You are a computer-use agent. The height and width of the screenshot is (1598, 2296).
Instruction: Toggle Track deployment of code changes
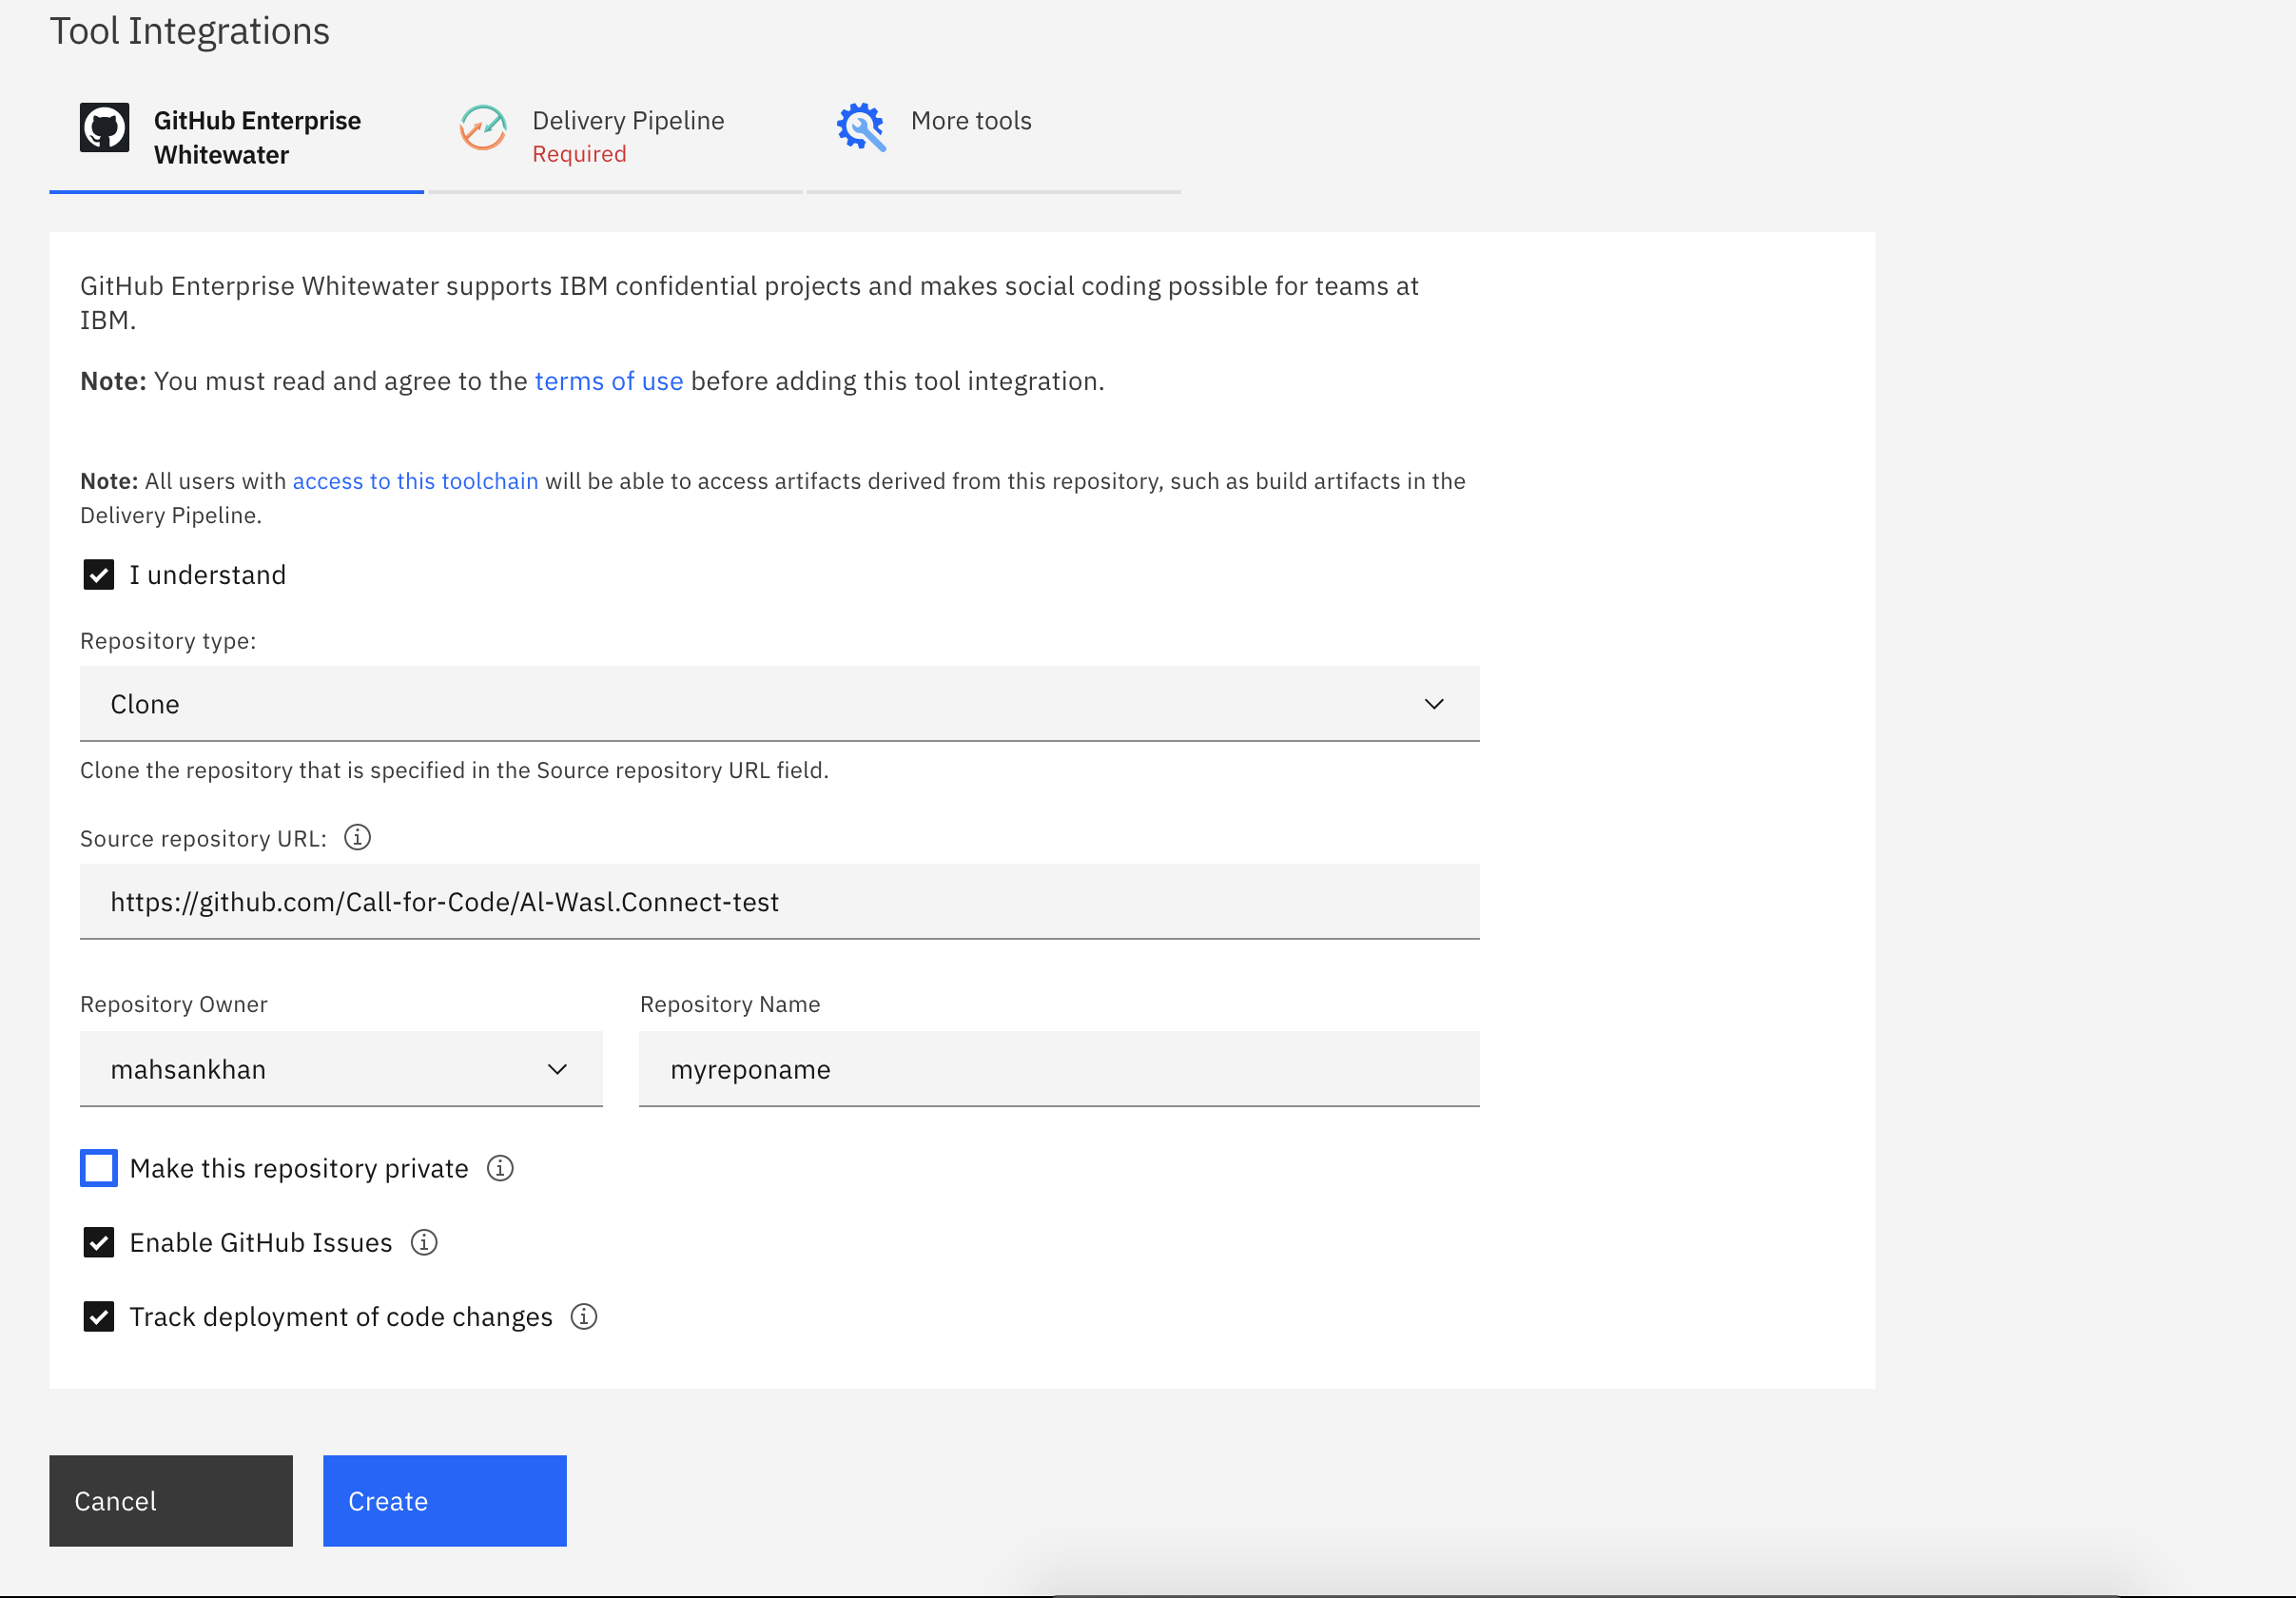point(98,1316)
